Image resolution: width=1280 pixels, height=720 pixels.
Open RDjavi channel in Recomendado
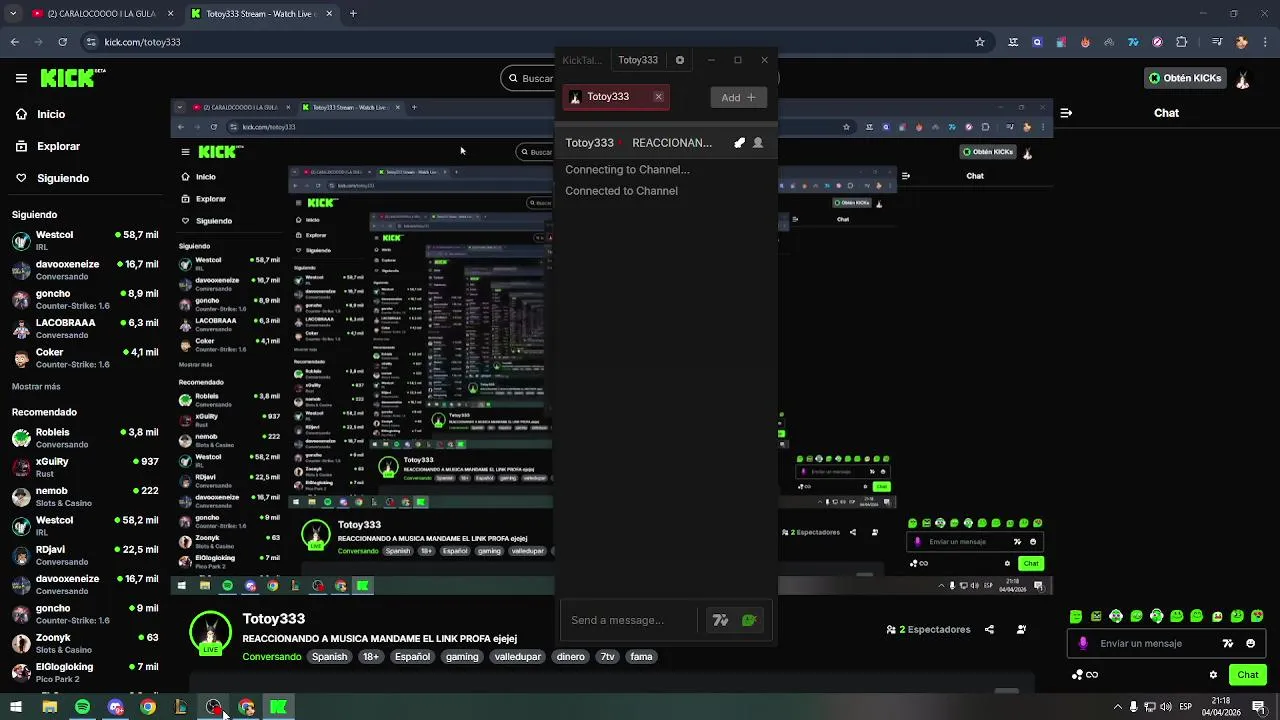(85, 555)
